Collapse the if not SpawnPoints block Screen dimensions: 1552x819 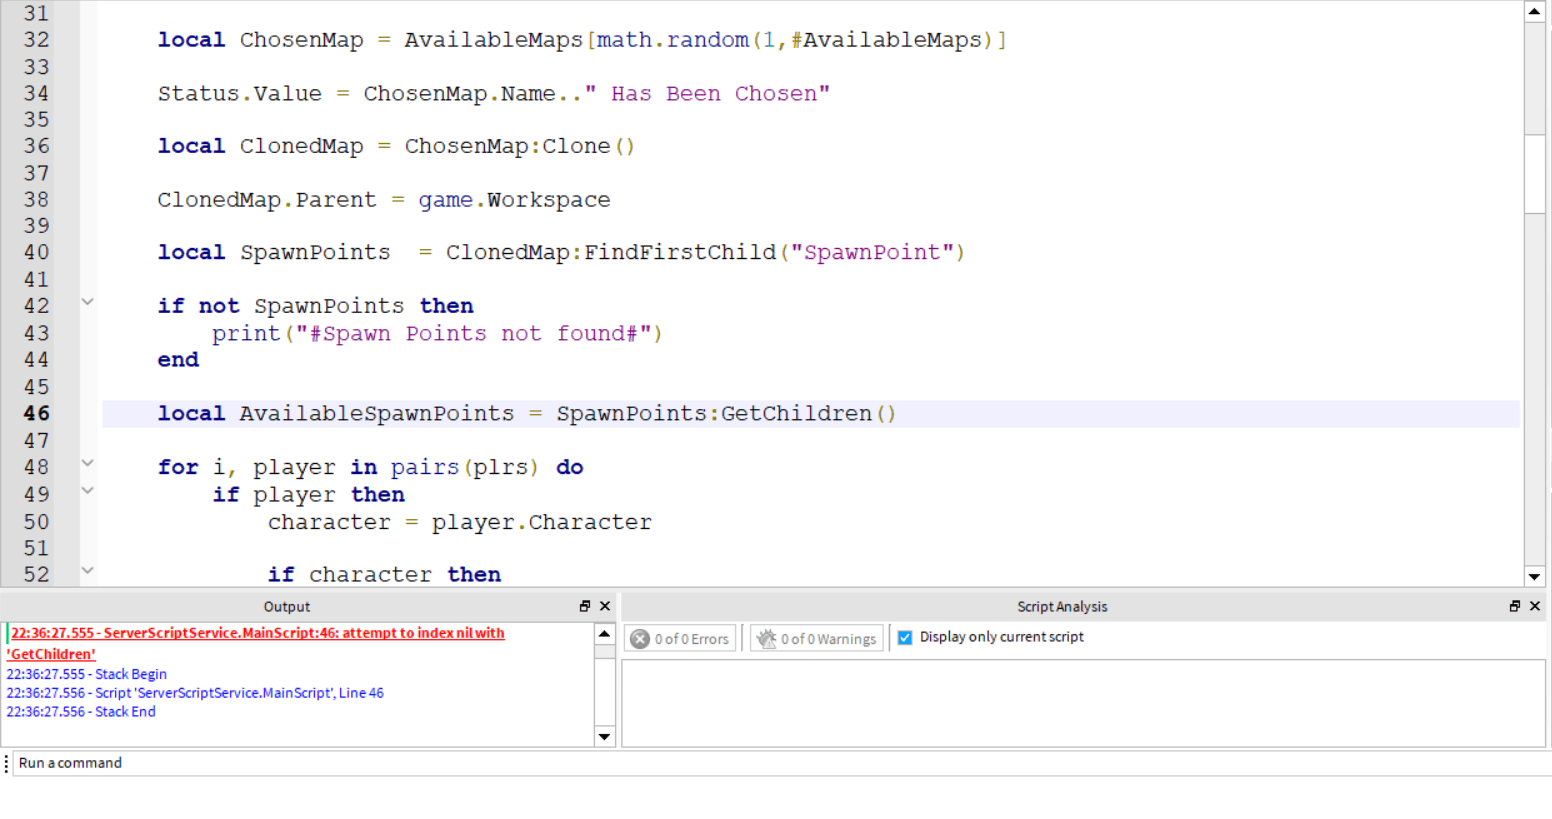88,300
